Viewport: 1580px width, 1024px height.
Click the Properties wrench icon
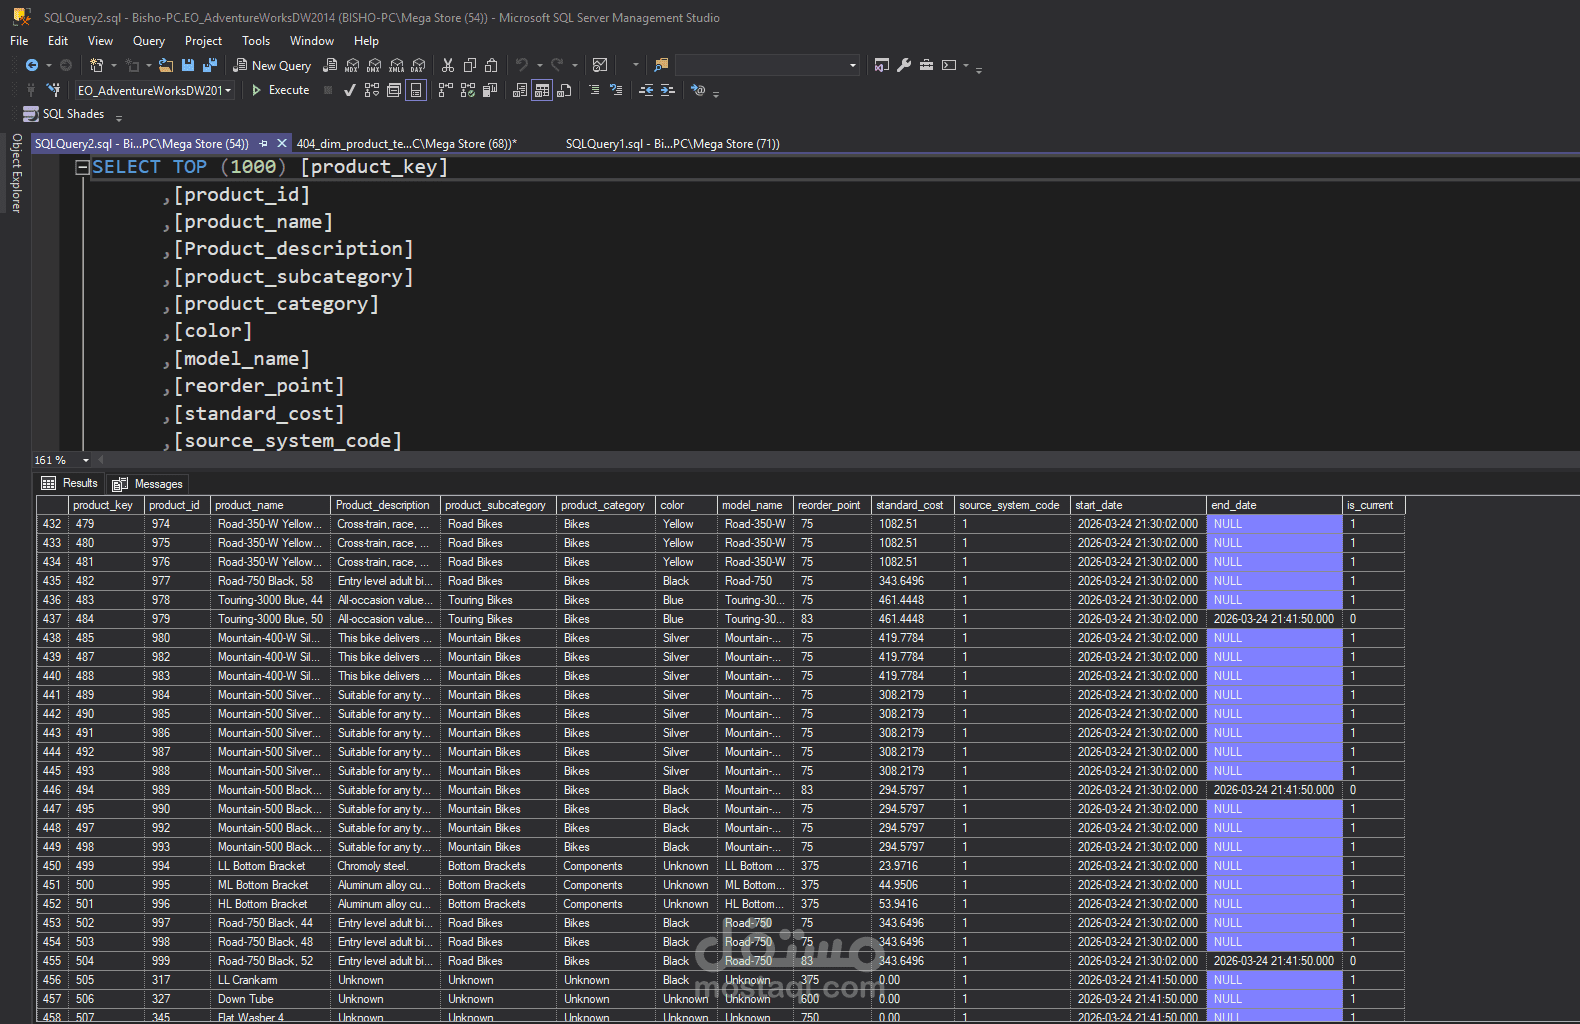tap(904, 65)
